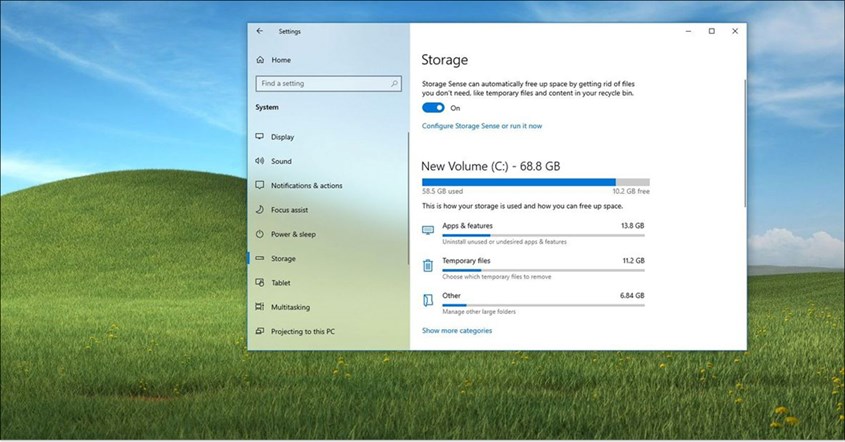Open Other storage category details
Image resolution: width=845 pixels, height=442 pixels.
(x=533, y=303)
